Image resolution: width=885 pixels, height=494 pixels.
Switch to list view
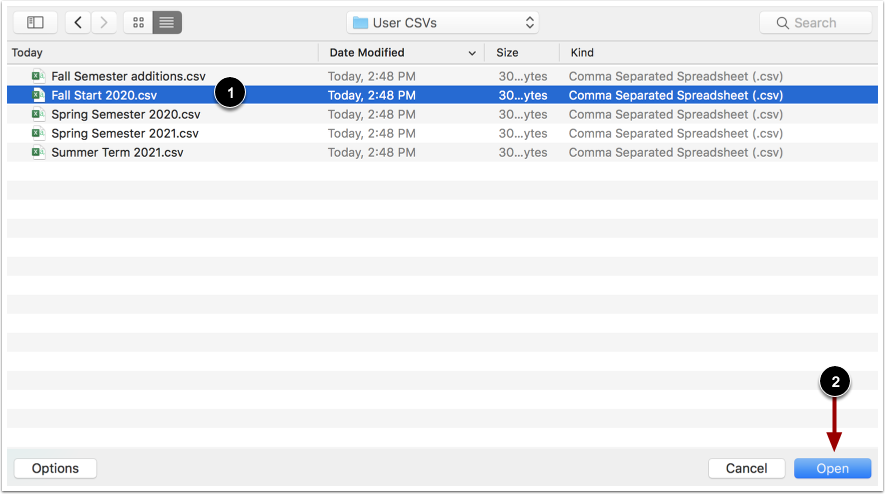click(167, 23)
